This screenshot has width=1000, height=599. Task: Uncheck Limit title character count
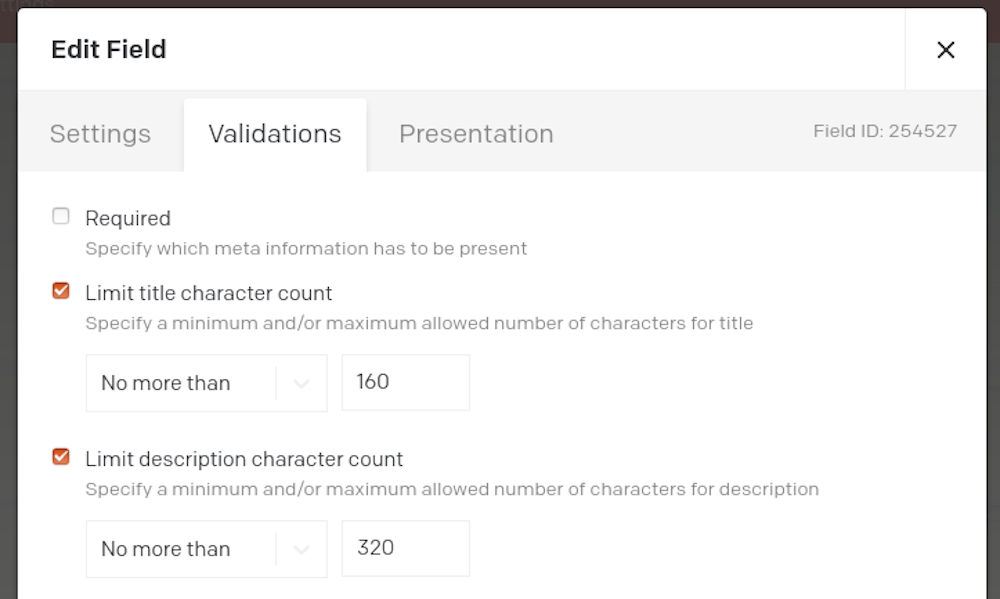point(61,291)
